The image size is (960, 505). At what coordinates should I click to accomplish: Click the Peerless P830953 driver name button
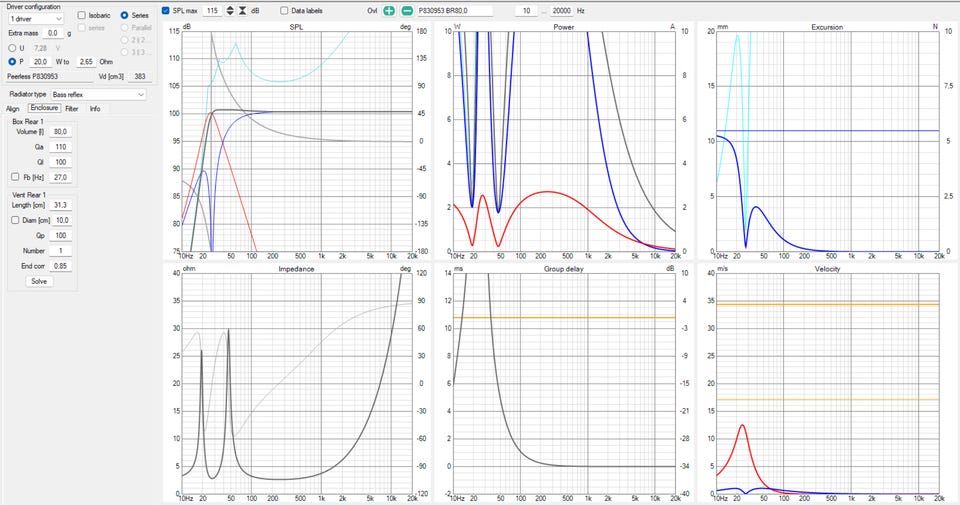pos(32,76)
